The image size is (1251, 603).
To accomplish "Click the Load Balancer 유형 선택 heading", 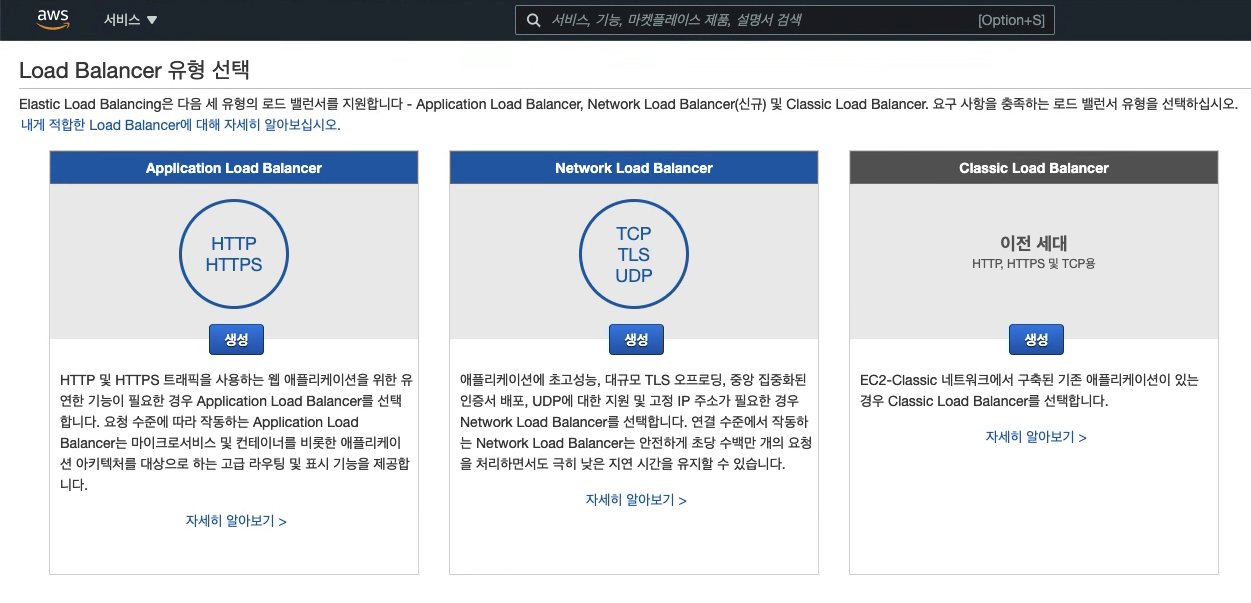I will (134, 70).
